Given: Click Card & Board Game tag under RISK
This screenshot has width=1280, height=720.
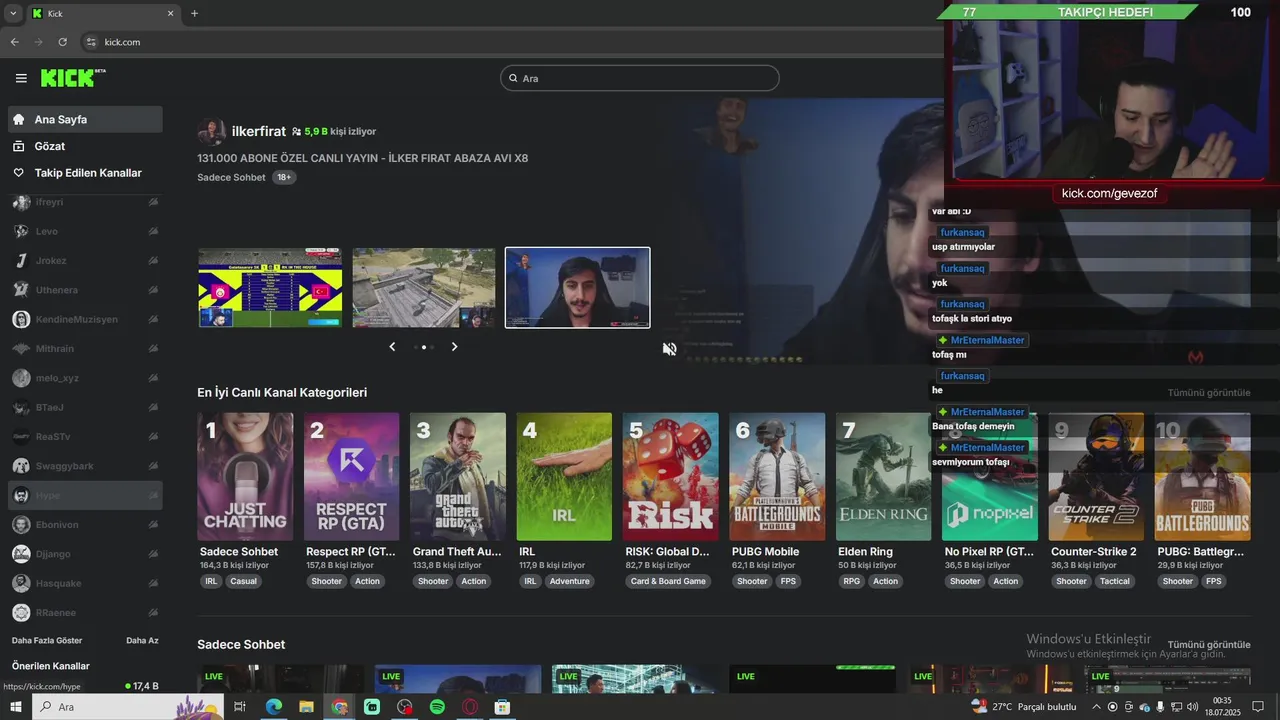Looking at the screenshot, I should click(668, 581).
